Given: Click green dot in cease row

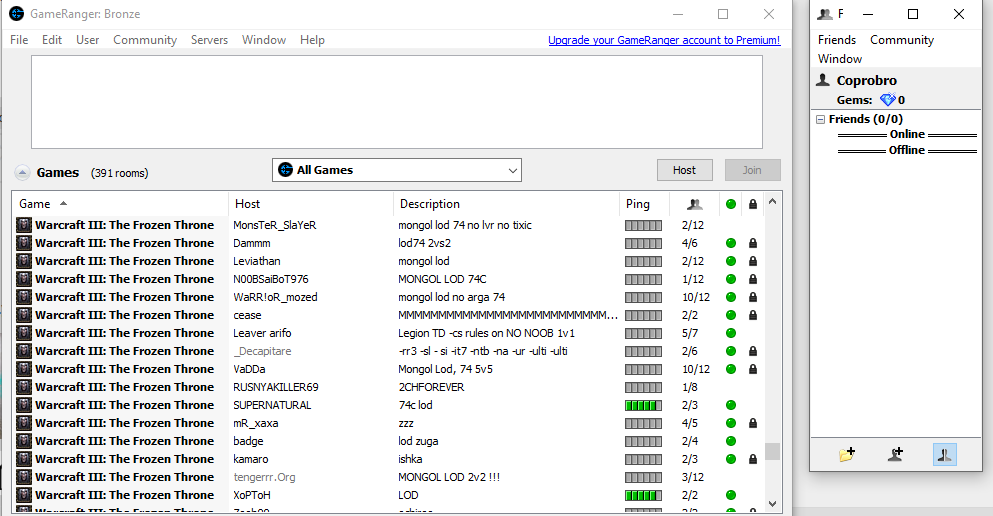Looking at the screenshot, I should (731, 315).
